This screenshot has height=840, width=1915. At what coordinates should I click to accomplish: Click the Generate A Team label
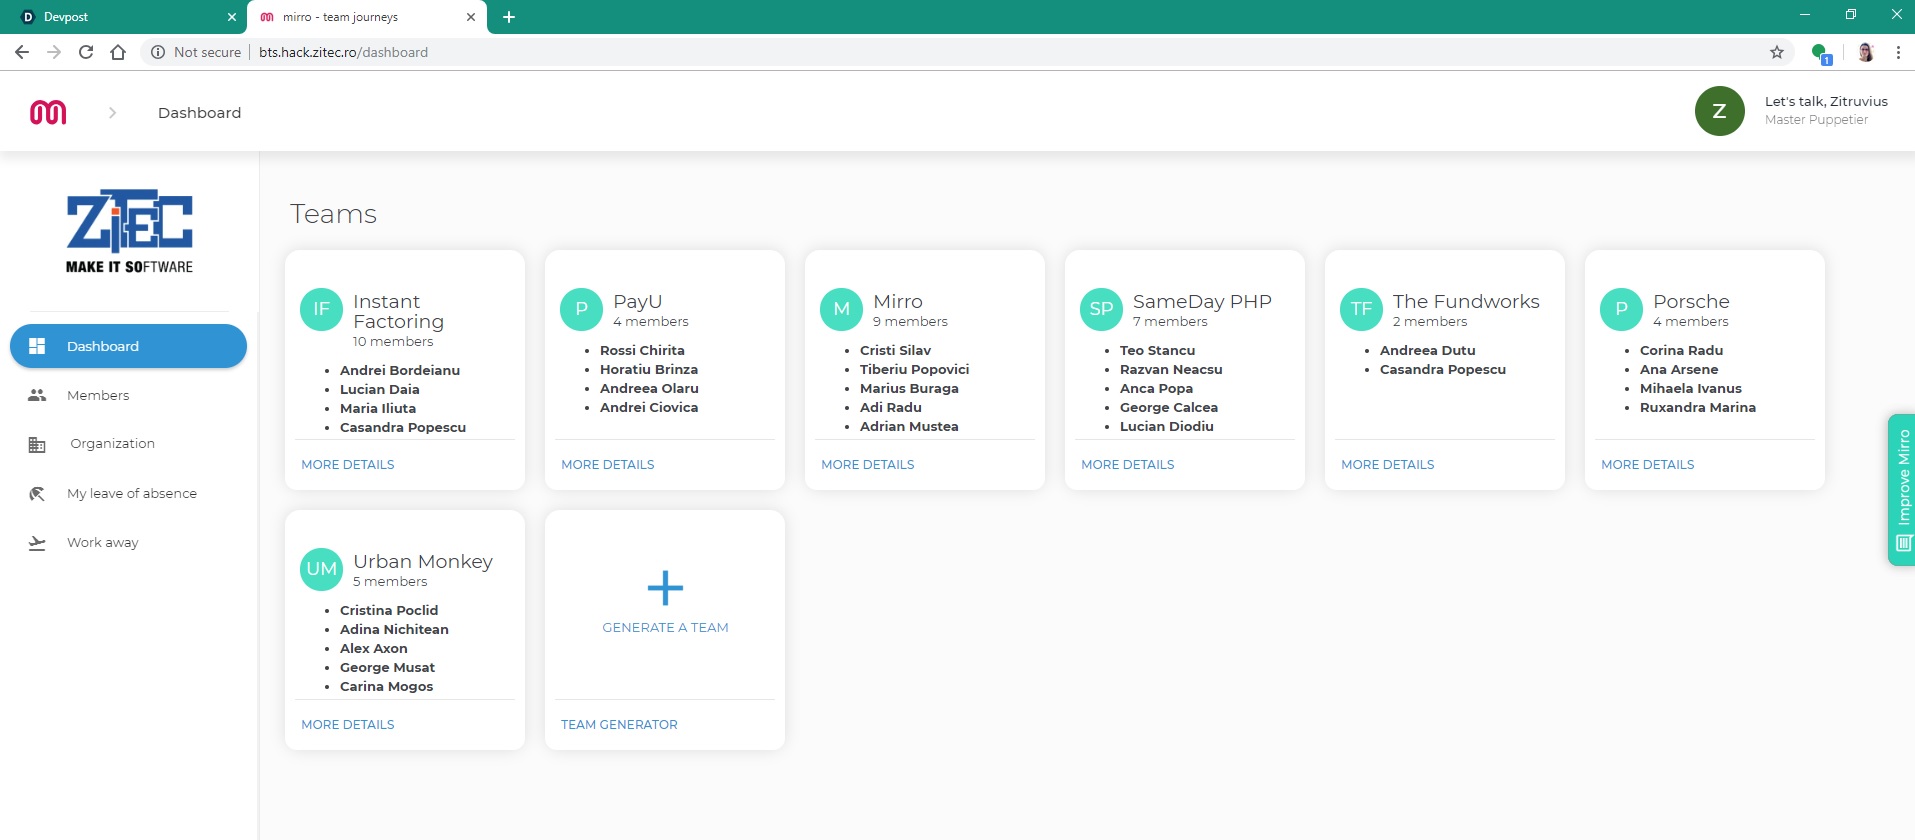(x=665, y=627)
